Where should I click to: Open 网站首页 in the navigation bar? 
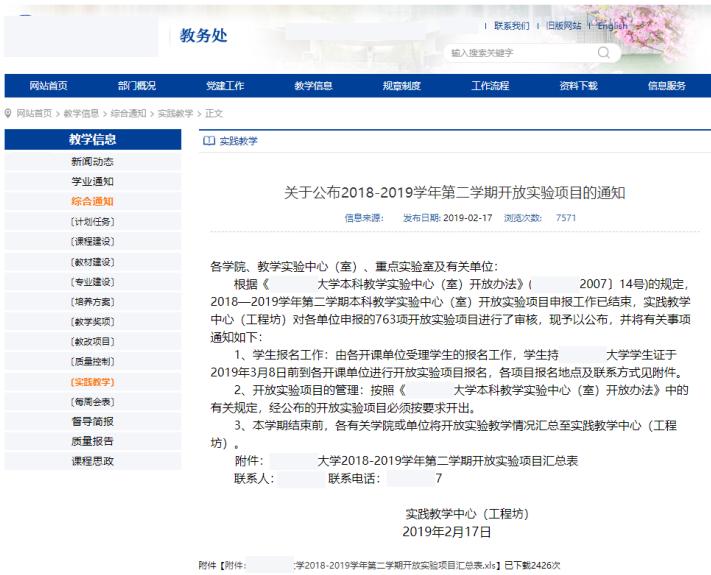tap(49, 86)
